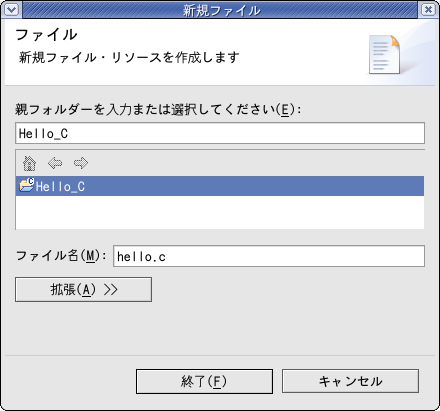Click the new file document icon in banner
The height and width of the screenshot is (411, 440).
pyautogui.click(x=384, y=54)
